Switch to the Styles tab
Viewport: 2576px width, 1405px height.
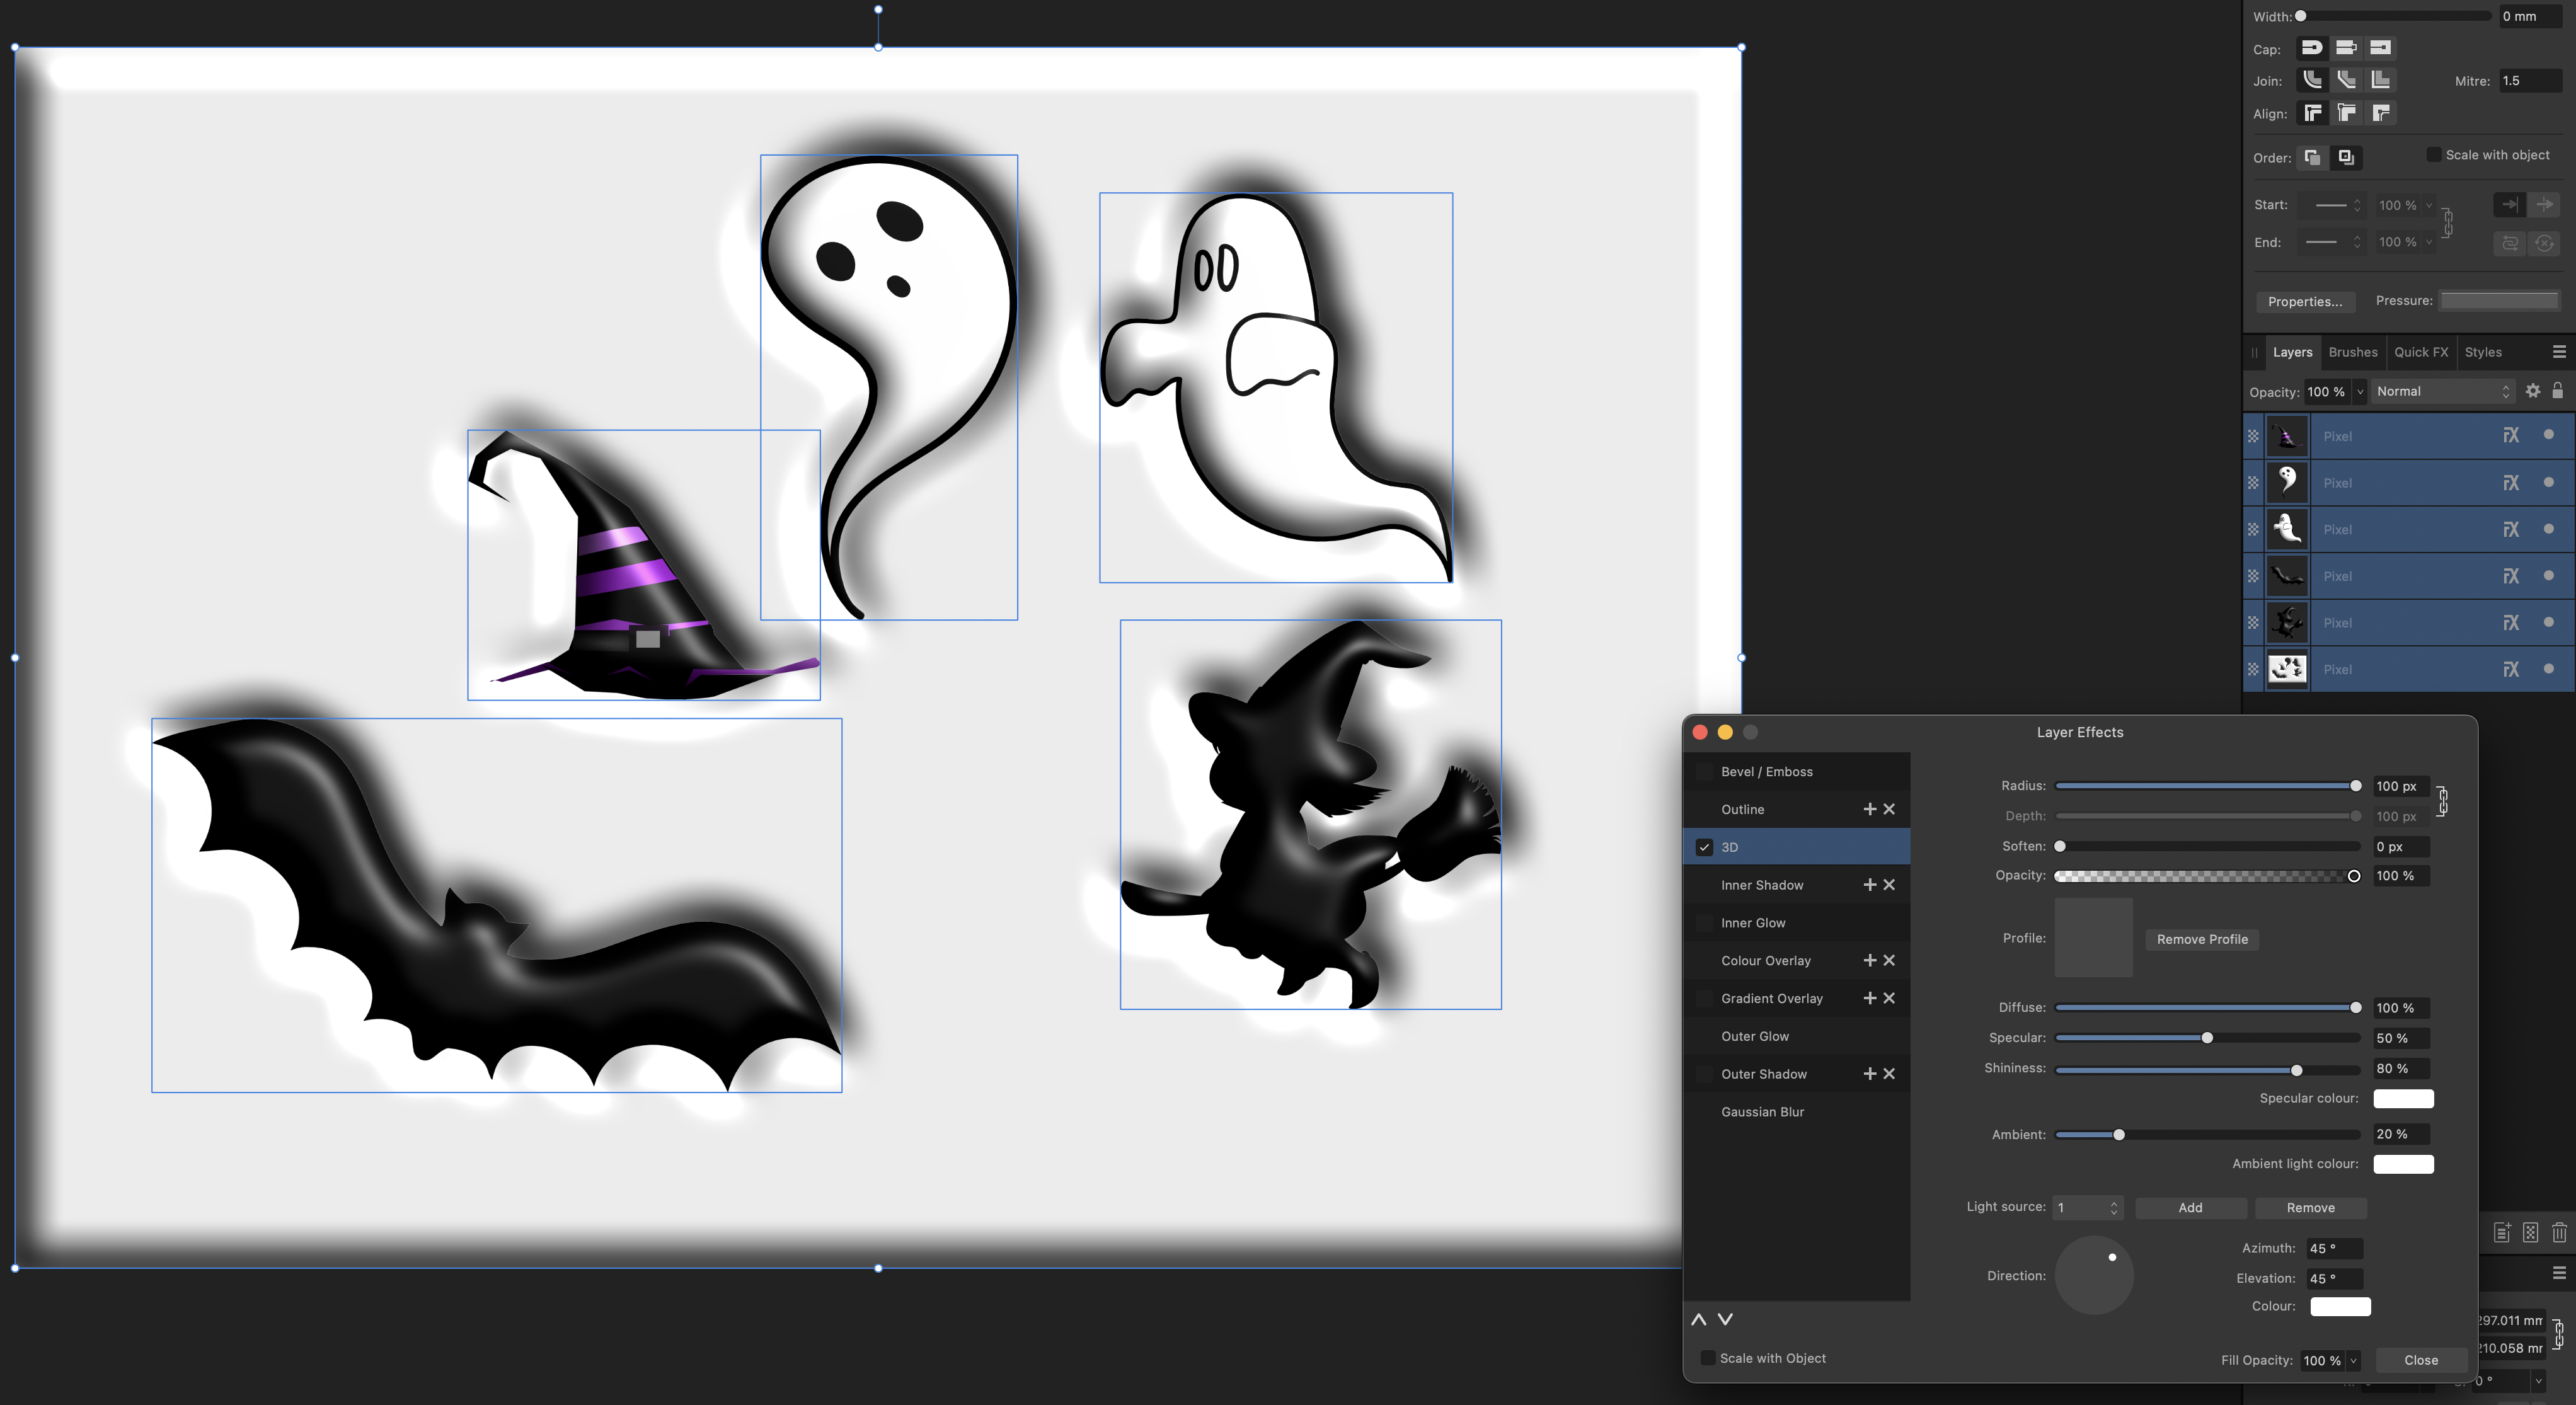[2483, 352]
